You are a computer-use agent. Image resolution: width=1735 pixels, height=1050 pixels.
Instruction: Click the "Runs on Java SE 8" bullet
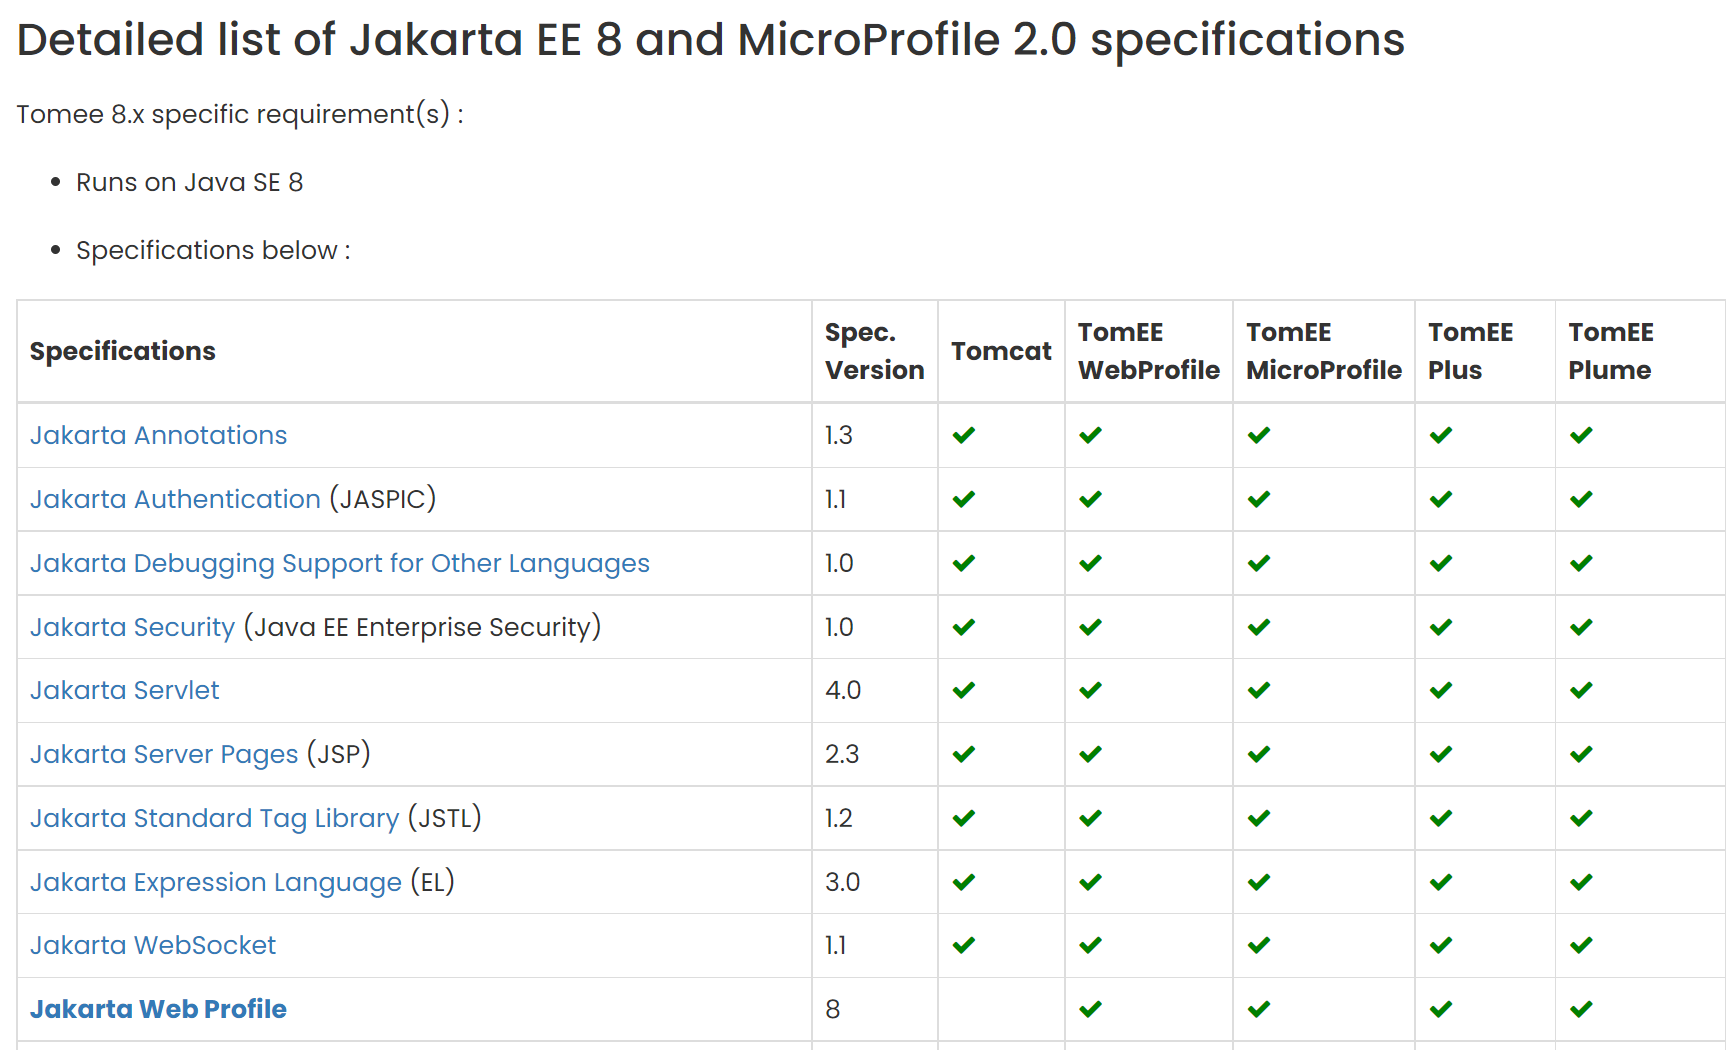click(190, 182)
